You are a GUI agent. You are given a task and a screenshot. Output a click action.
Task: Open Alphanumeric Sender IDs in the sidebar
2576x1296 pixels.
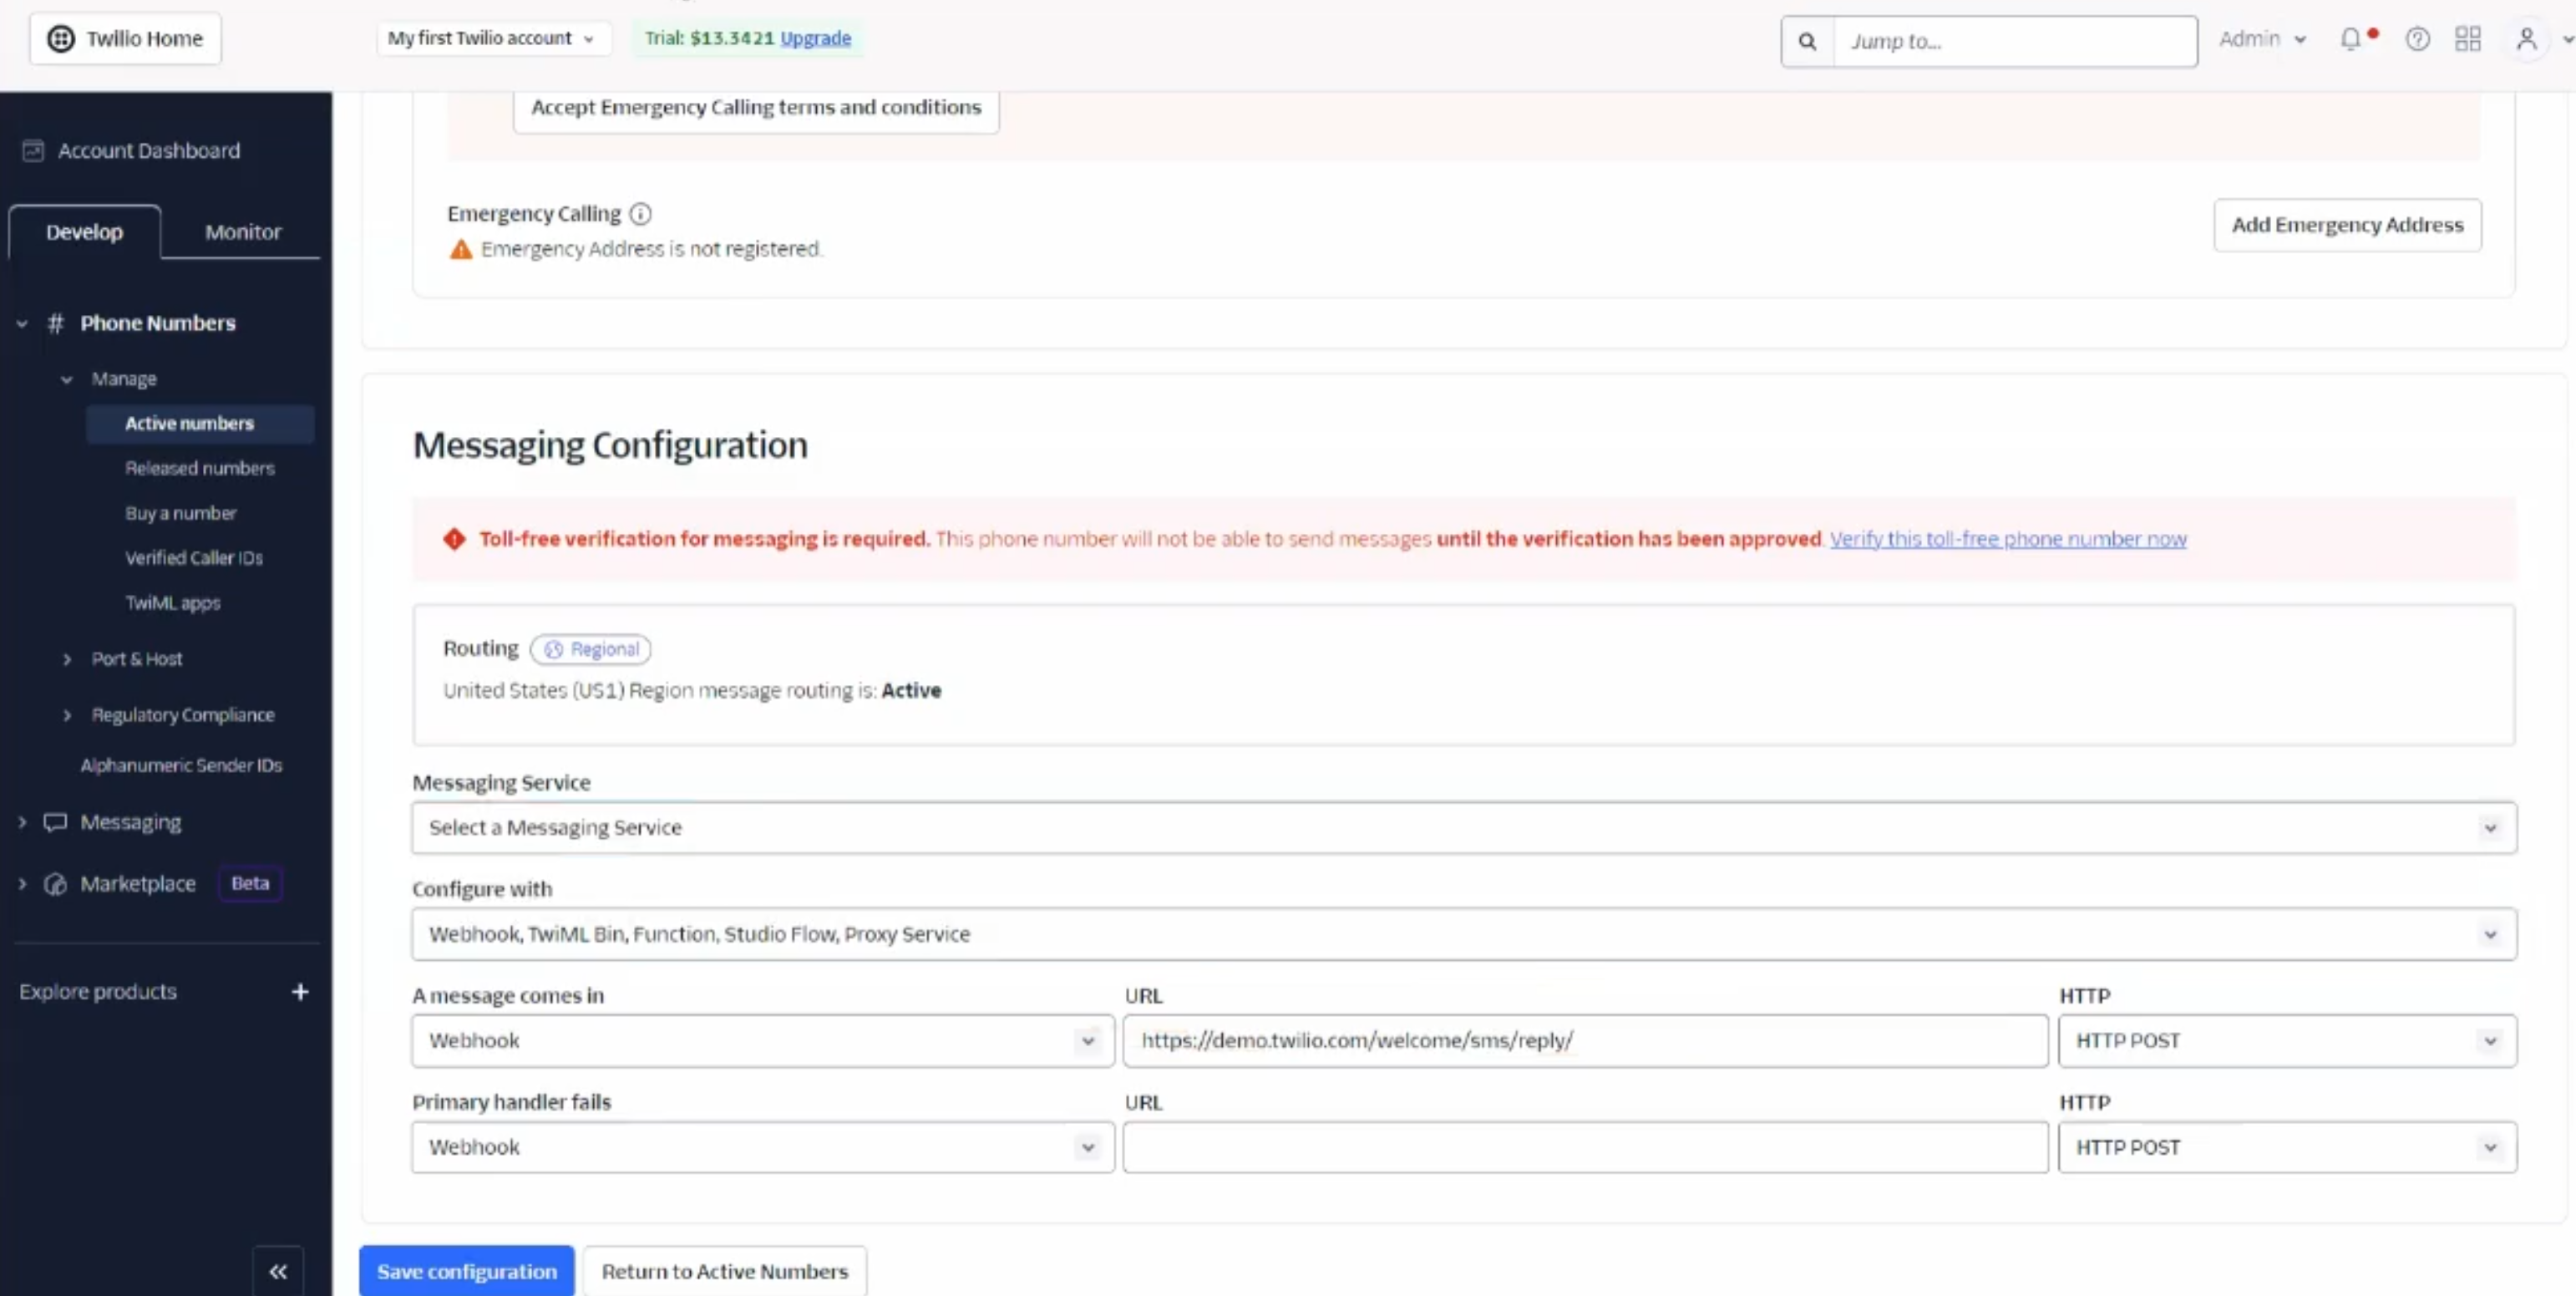pos(181,765)
